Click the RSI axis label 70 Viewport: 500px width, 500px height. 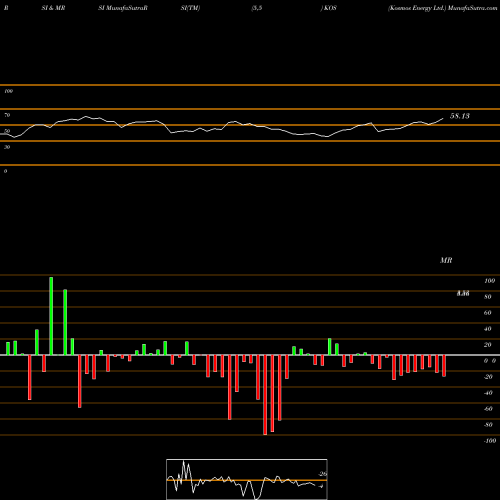click(7, 115)
